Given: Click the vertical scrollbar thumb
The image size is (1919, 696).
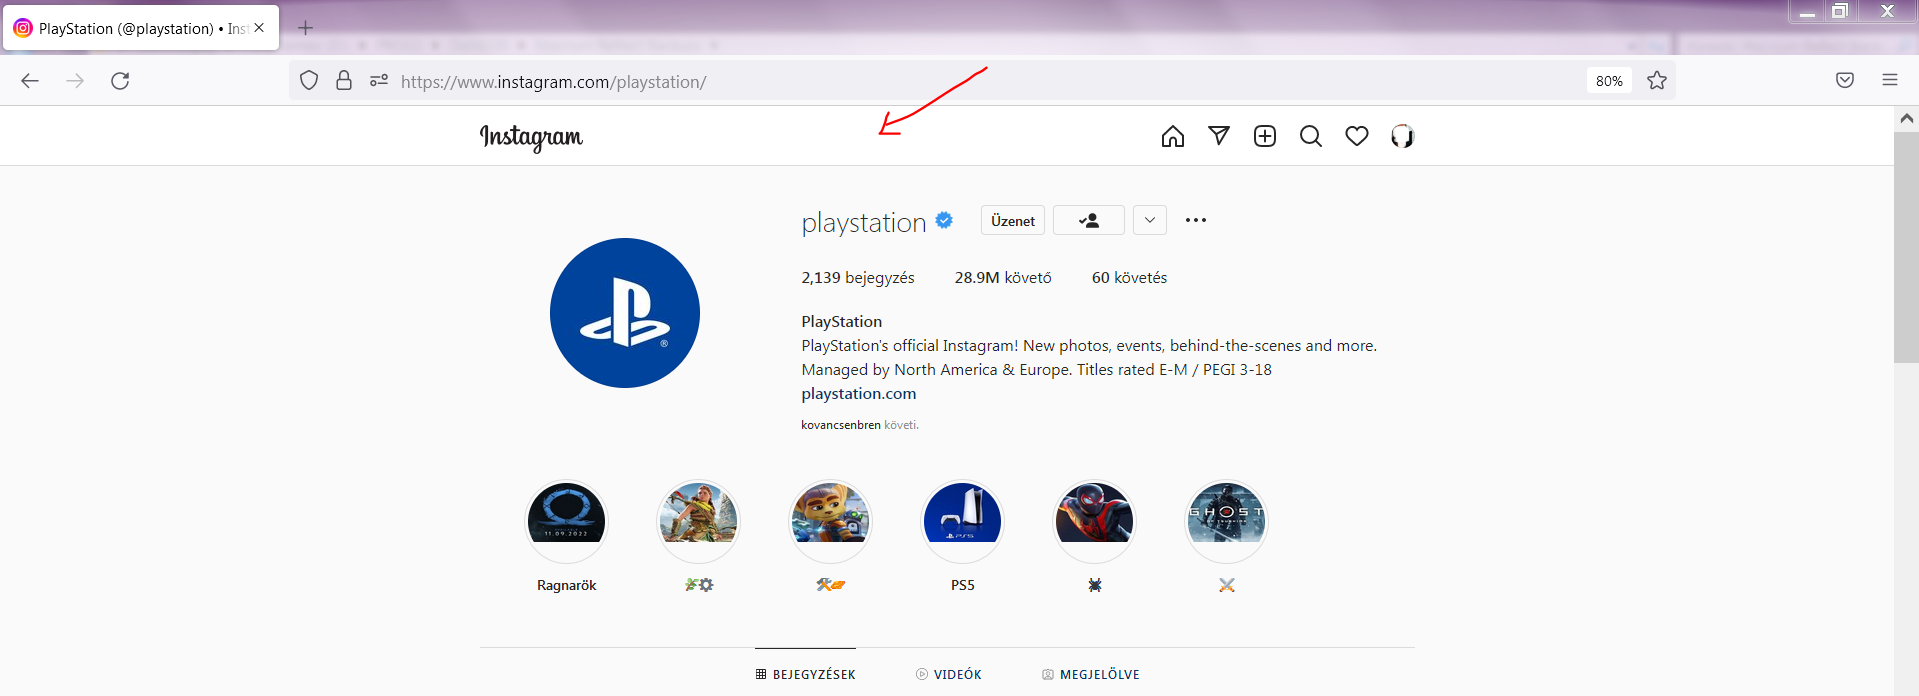Looking at the screenshot, I should (x=1906, y=247).
